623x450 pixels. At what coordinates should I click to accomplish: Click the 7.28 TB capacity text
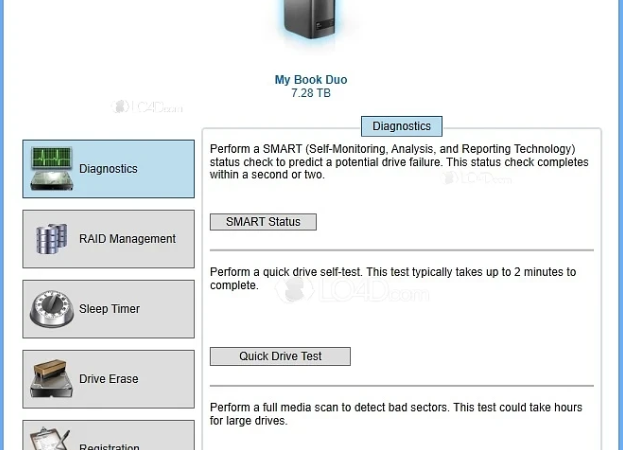[x=311, y=93]
